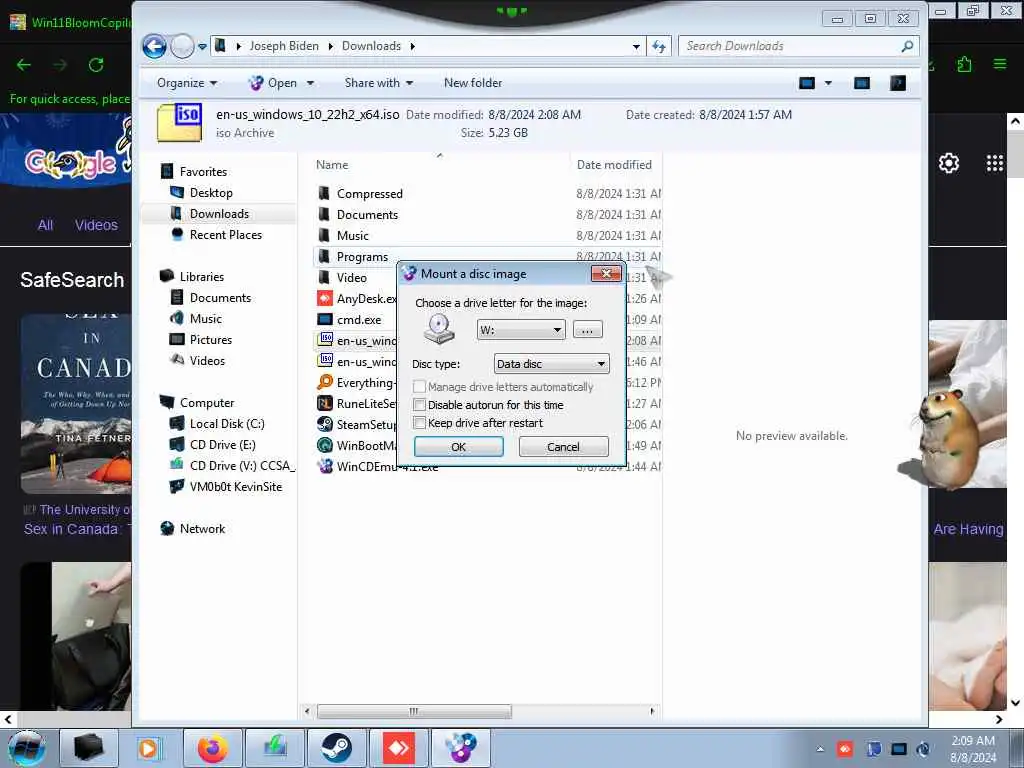The height and width of the screenshot is (768, 1024).
Task: Cancel the Mount a disc image dialog
Action: (563, 447)
